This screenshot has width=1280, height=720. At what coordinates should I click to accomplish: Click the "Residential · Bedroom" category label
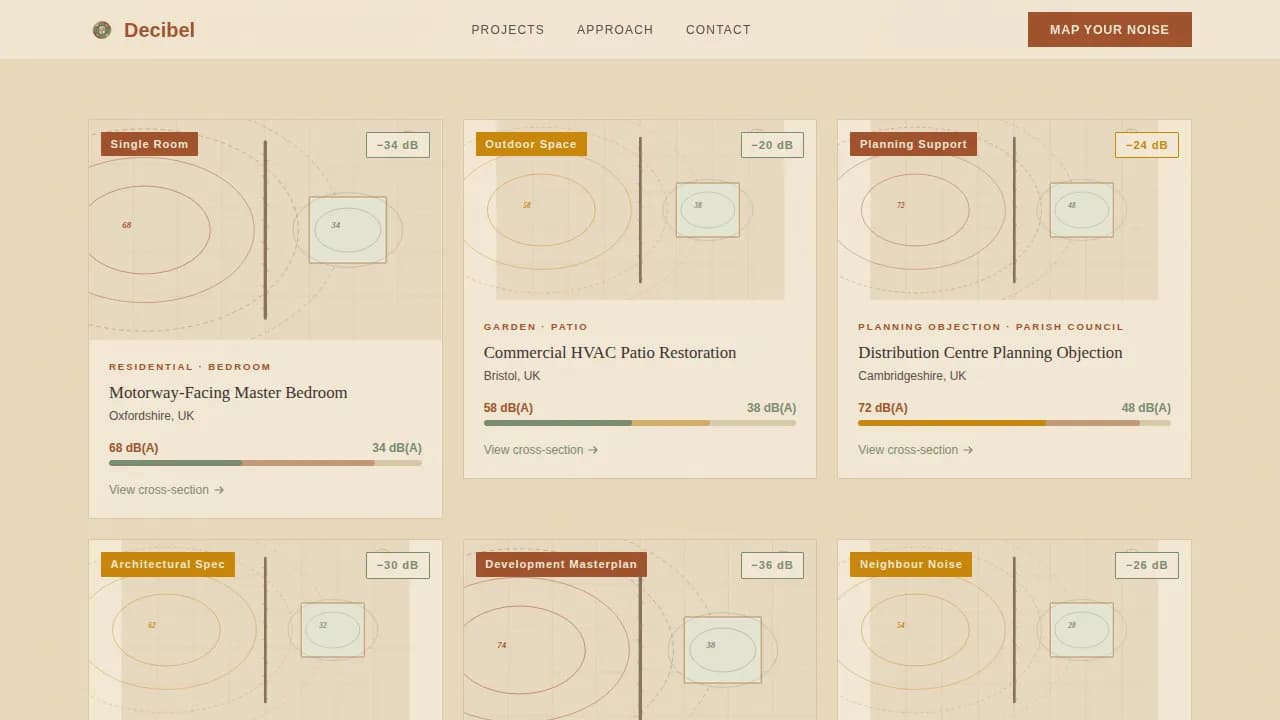tap(190, 367)
